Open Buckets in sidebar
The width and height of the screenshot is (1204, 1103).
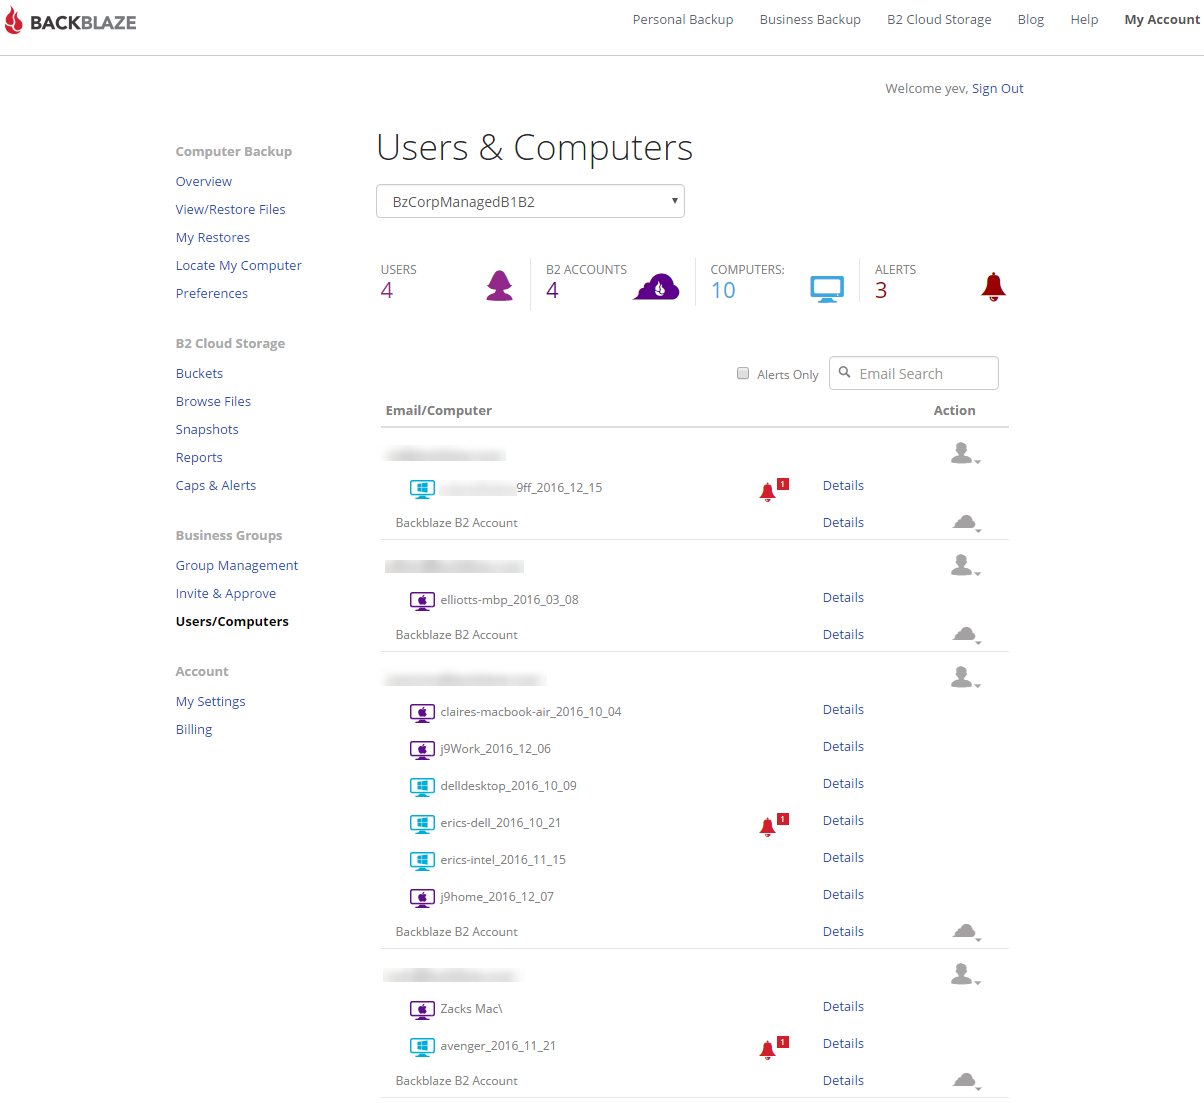click(x=199, y=374)
